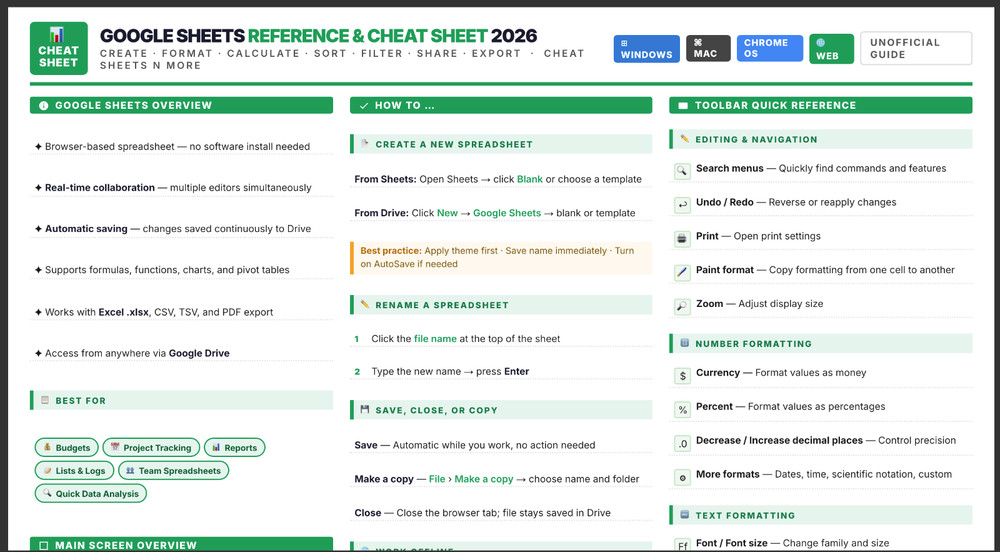Click the decimal places .0 icon
Screen dimensions: 1000x552
pos(682,443)
